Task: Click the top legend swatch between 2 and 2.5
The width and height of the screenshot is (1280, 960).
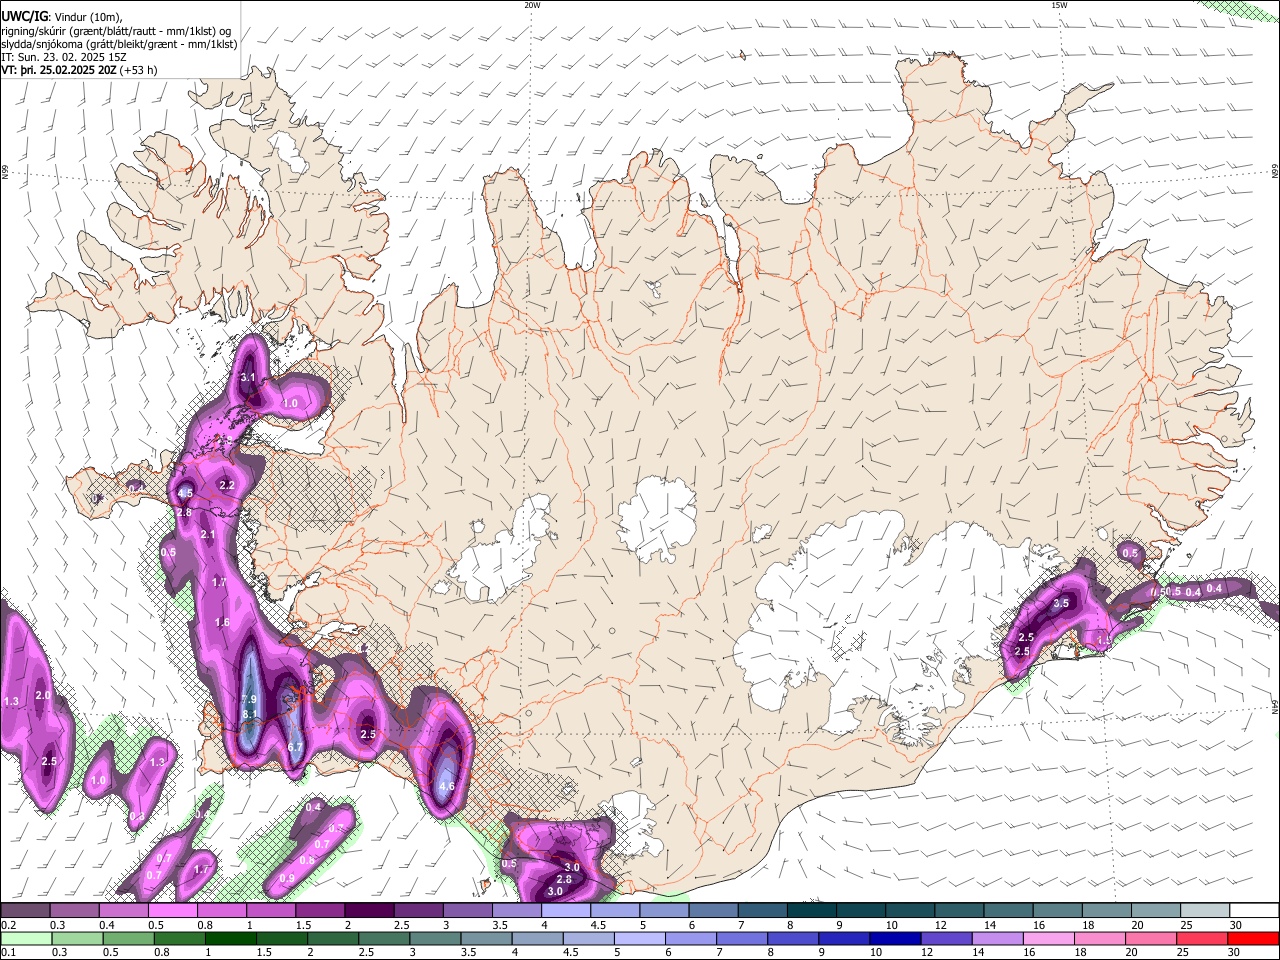Action: point(369,911)
